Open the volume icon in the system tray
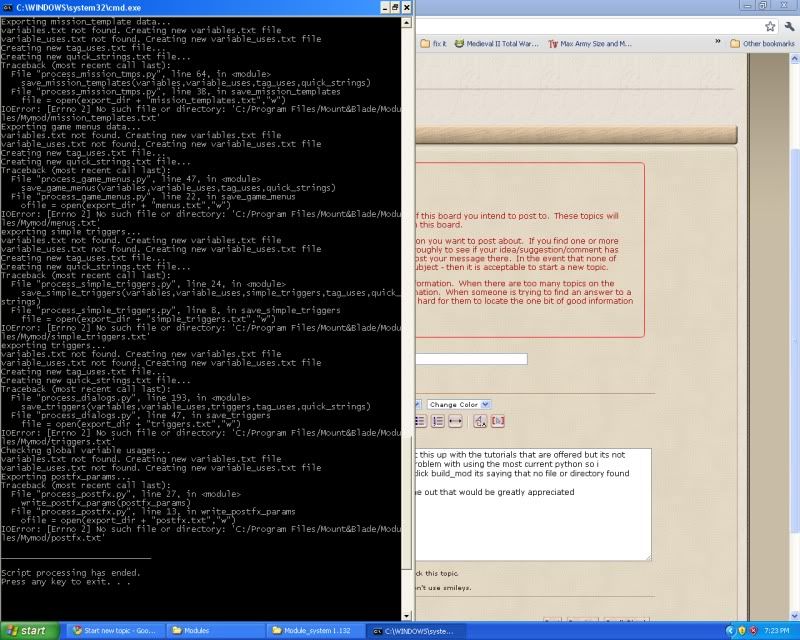The image size is (800, 640). 731,631
